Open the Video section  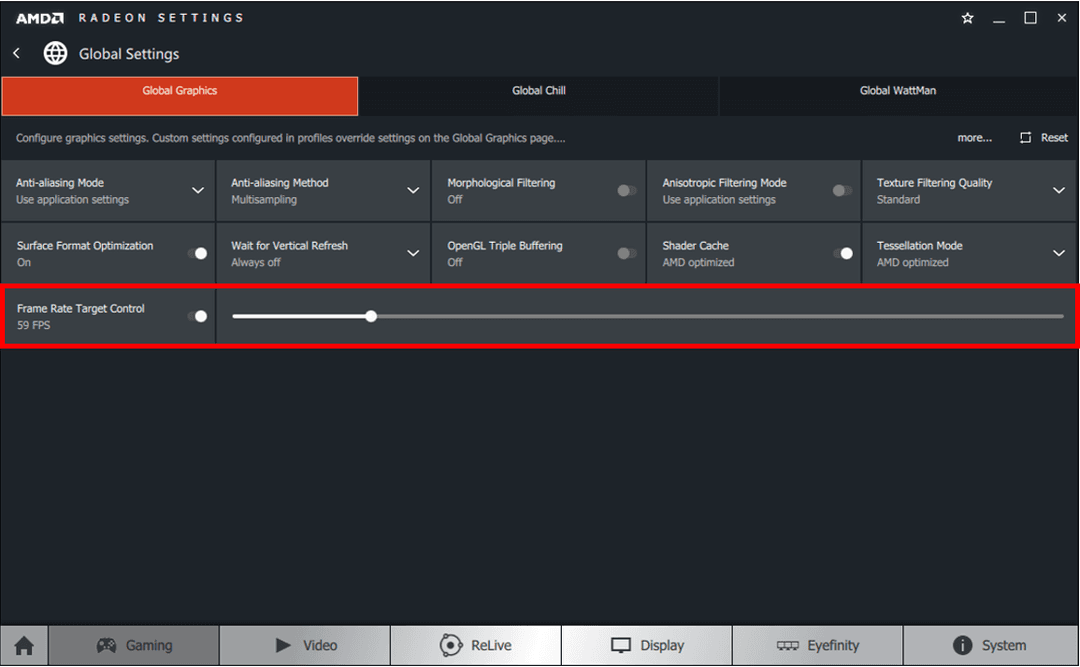[305, 646]
